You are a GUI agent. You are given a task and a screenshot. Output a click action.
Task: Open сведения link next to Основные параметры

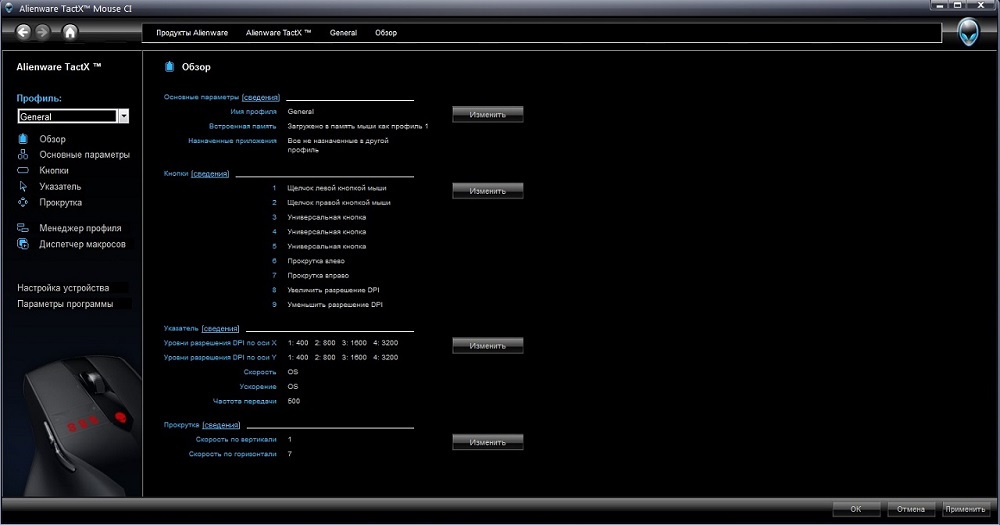coord(261,97)
